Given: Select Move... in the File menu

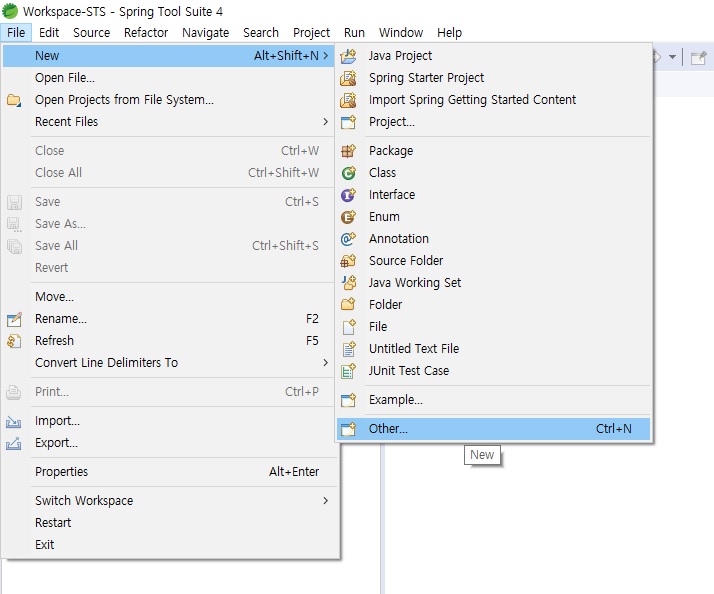Looking at the screenshot, I should point(168,297).
